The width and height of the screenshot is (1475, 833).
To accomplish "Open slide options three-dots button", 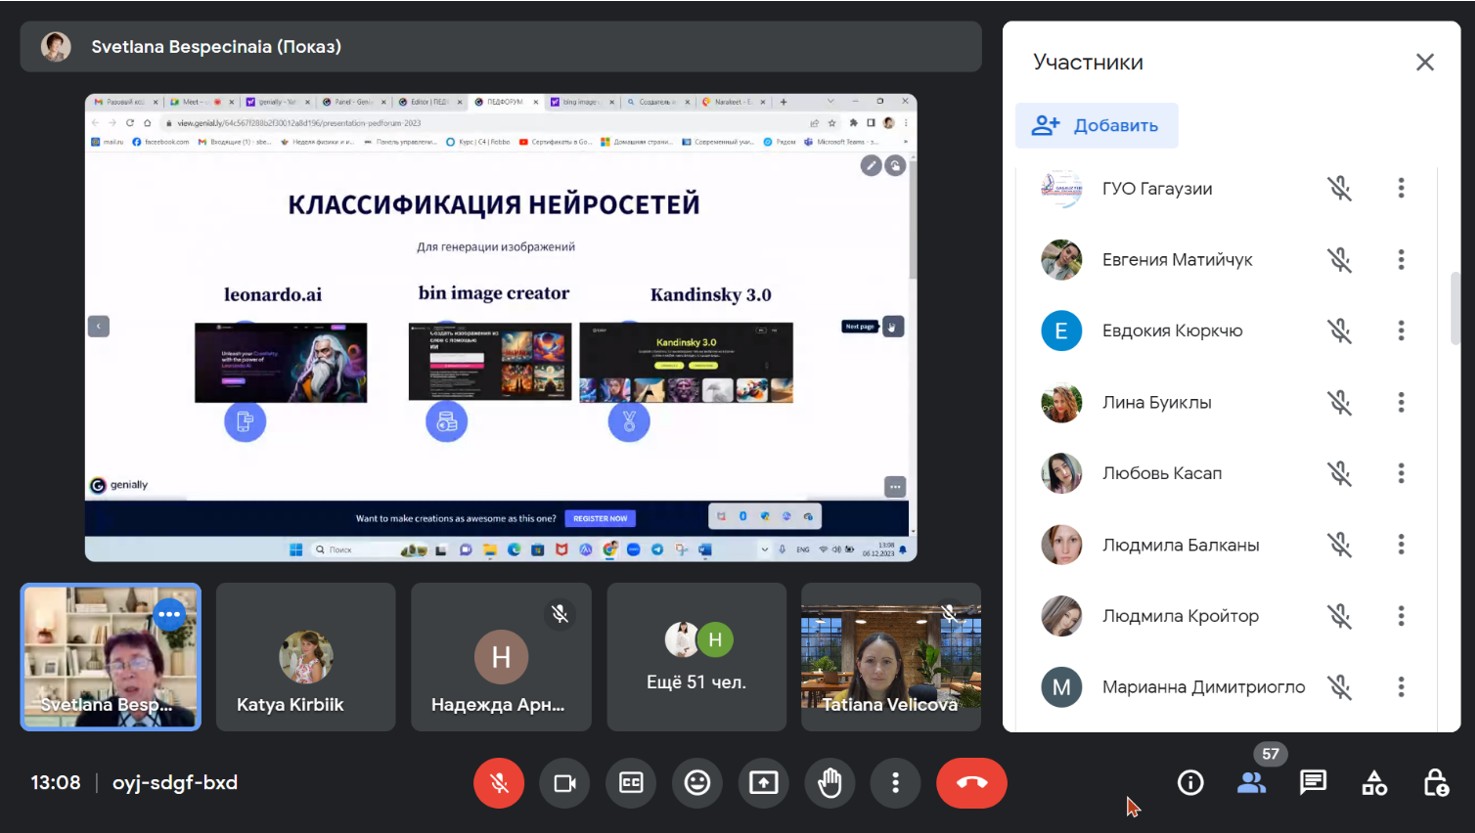I will coord(895,487).
